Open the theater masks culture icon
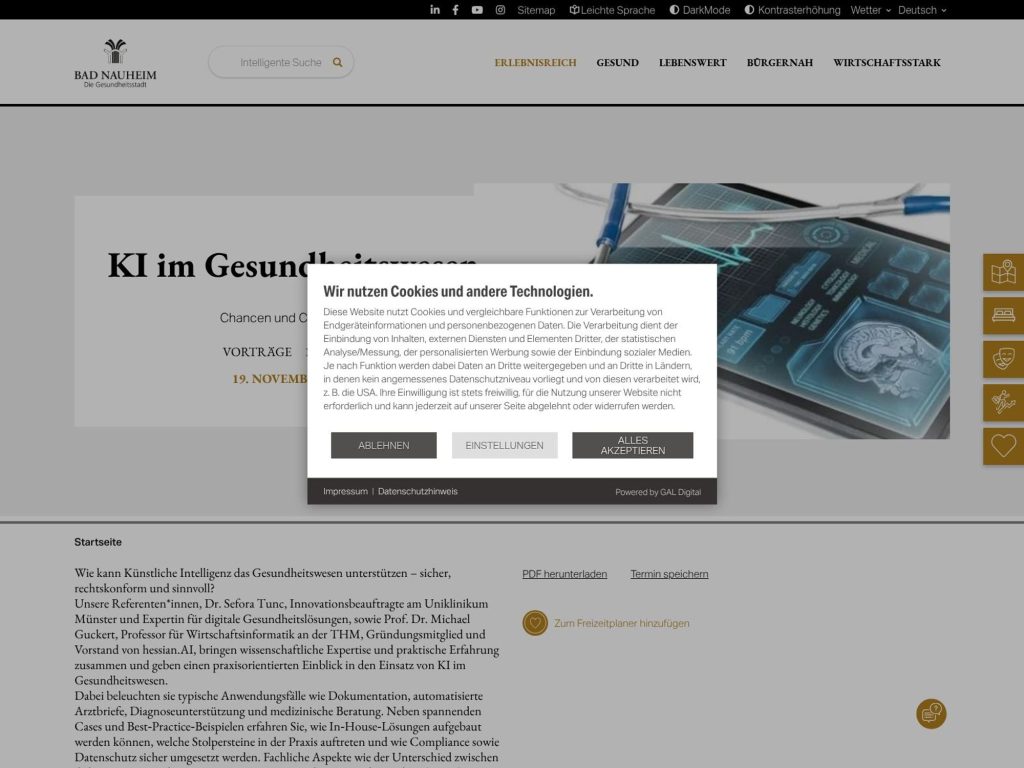 coord(1003,359)
